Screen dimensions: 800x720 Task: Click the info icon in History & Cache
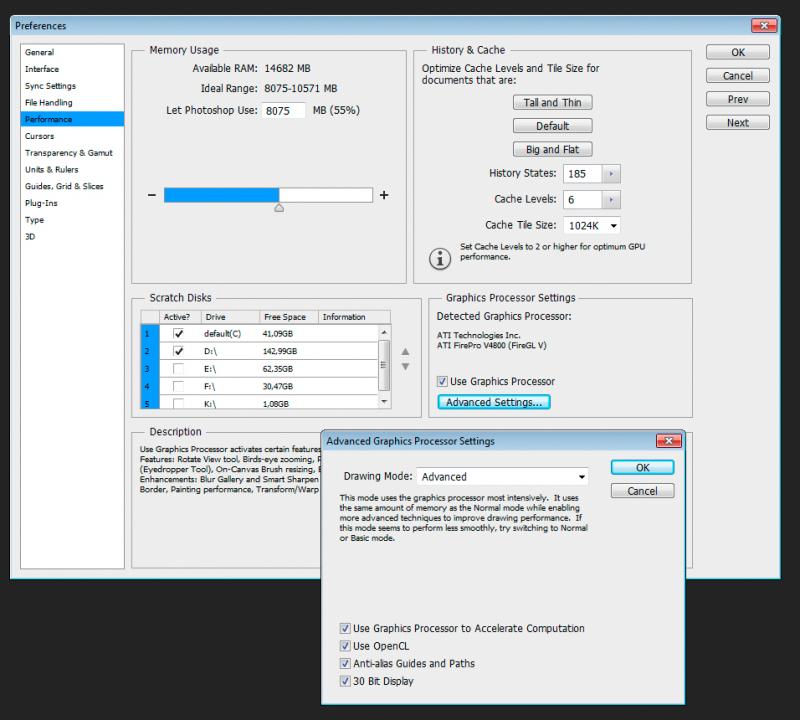(x=440, y=258)
